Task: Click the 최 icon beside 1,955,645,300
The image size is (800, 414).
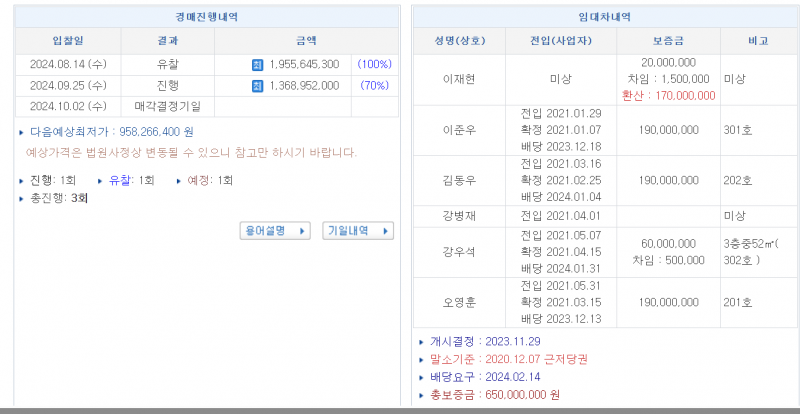Action: tap(257, 64)
